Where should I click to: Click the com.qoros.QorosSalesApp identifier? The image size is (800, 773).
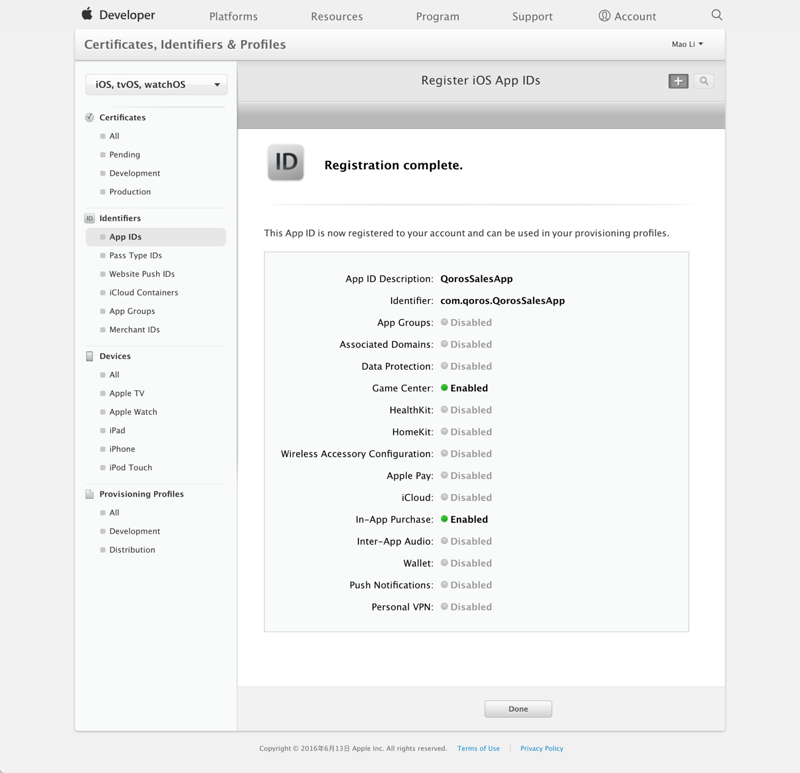503,301
